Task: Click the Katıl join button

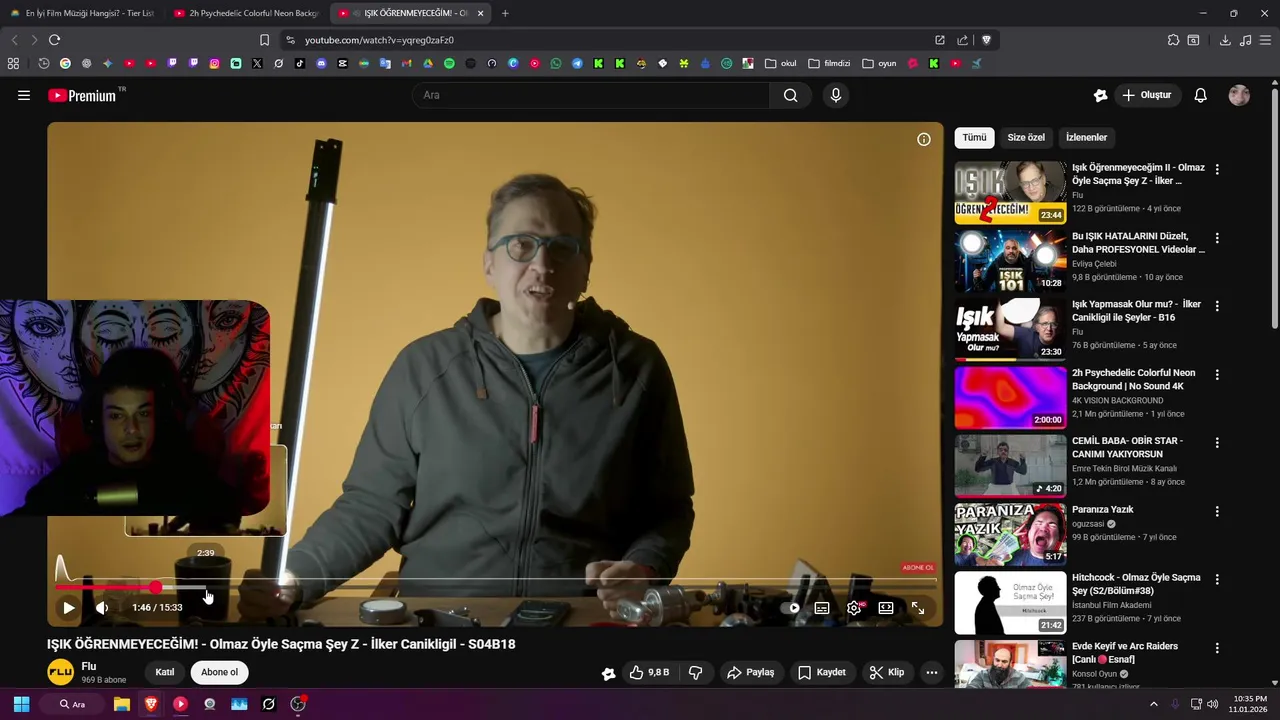Action: tap(165, 672)
